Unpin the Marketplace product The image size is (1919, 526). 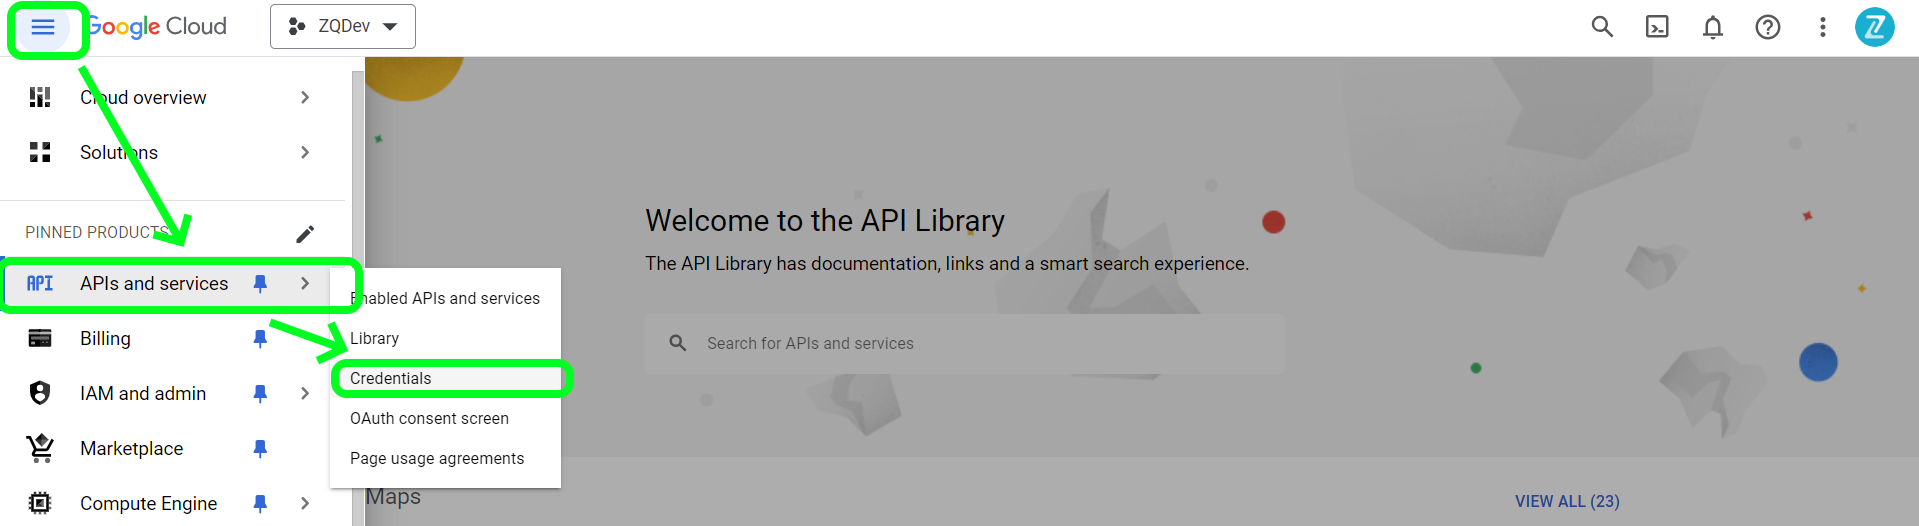[260, 449]
